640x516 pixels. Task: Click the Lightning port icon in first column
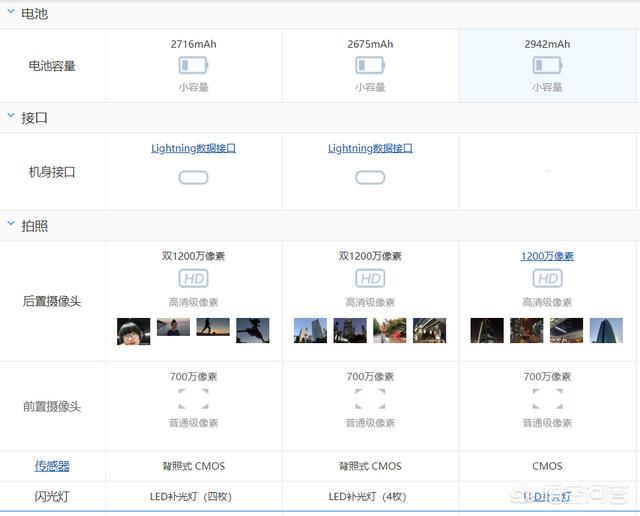click(193, 178)
